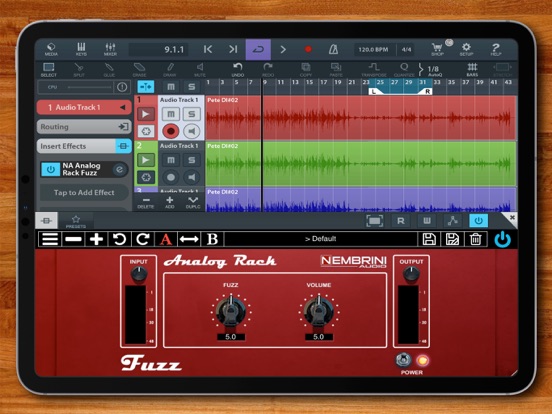Expand the Insert Effects section
Image resolution: width=552 pixels, height=414 pixels.
click(x=84, y=146)
